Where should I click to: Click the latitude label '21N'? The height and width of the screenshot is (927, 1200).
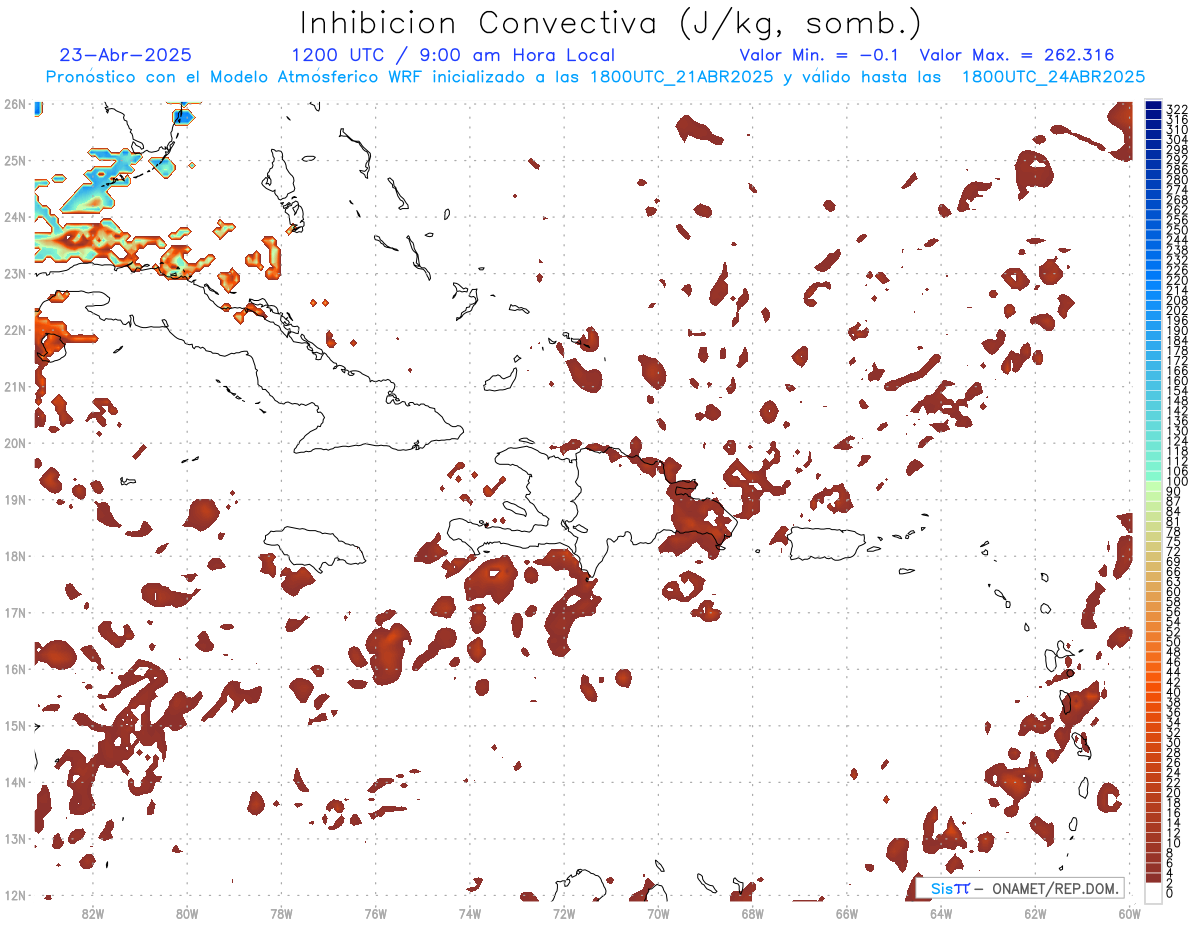(x=14, y=386)
